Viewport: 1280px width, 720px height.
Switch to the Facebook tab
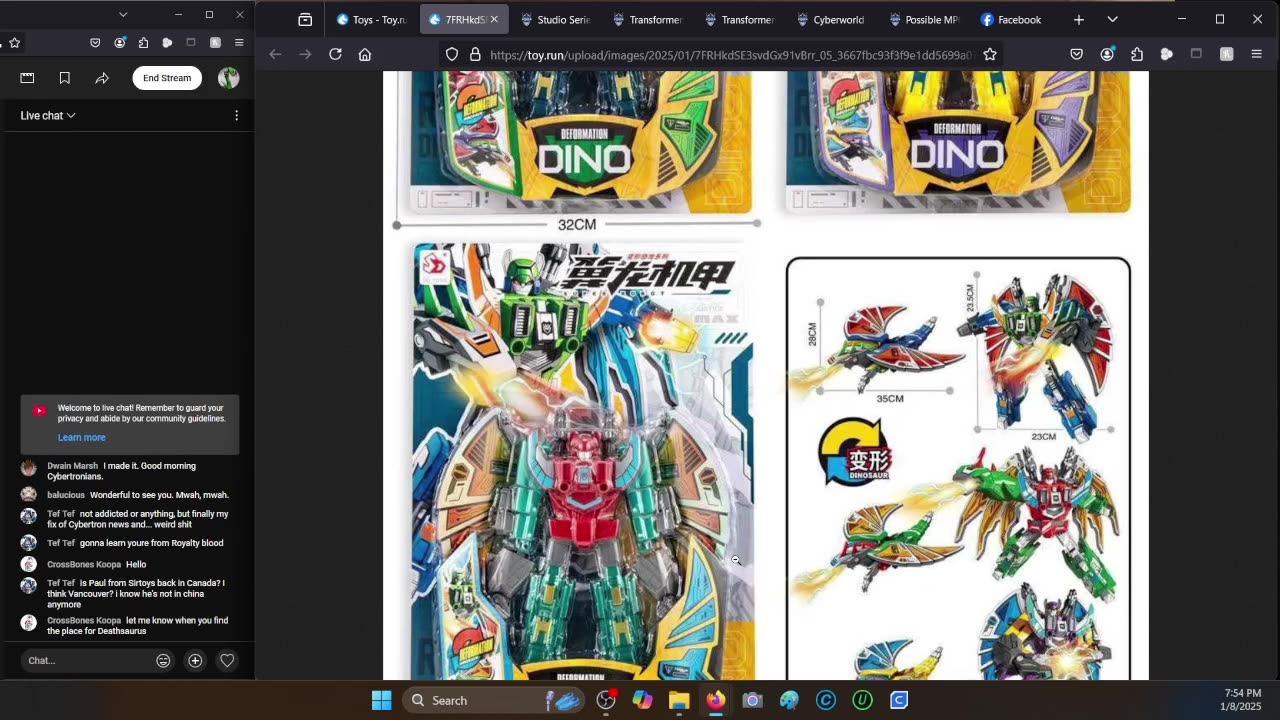click(x=1012, y=19)
